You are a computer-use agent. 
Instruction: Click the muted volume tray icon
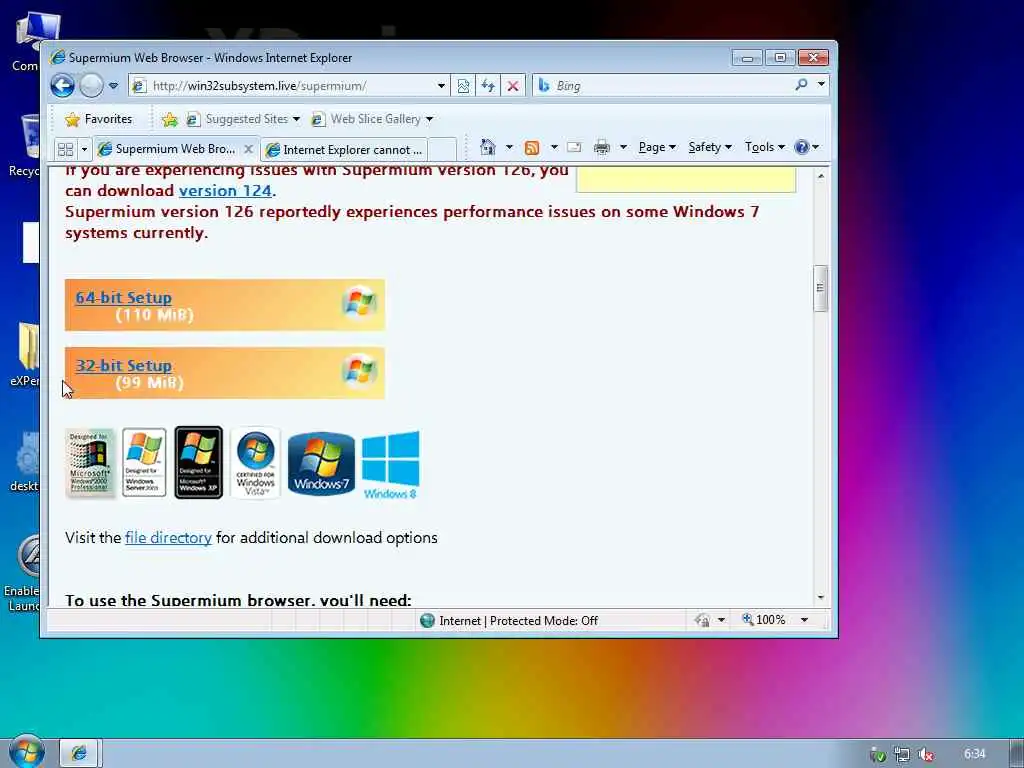click(x=925, y=755)
